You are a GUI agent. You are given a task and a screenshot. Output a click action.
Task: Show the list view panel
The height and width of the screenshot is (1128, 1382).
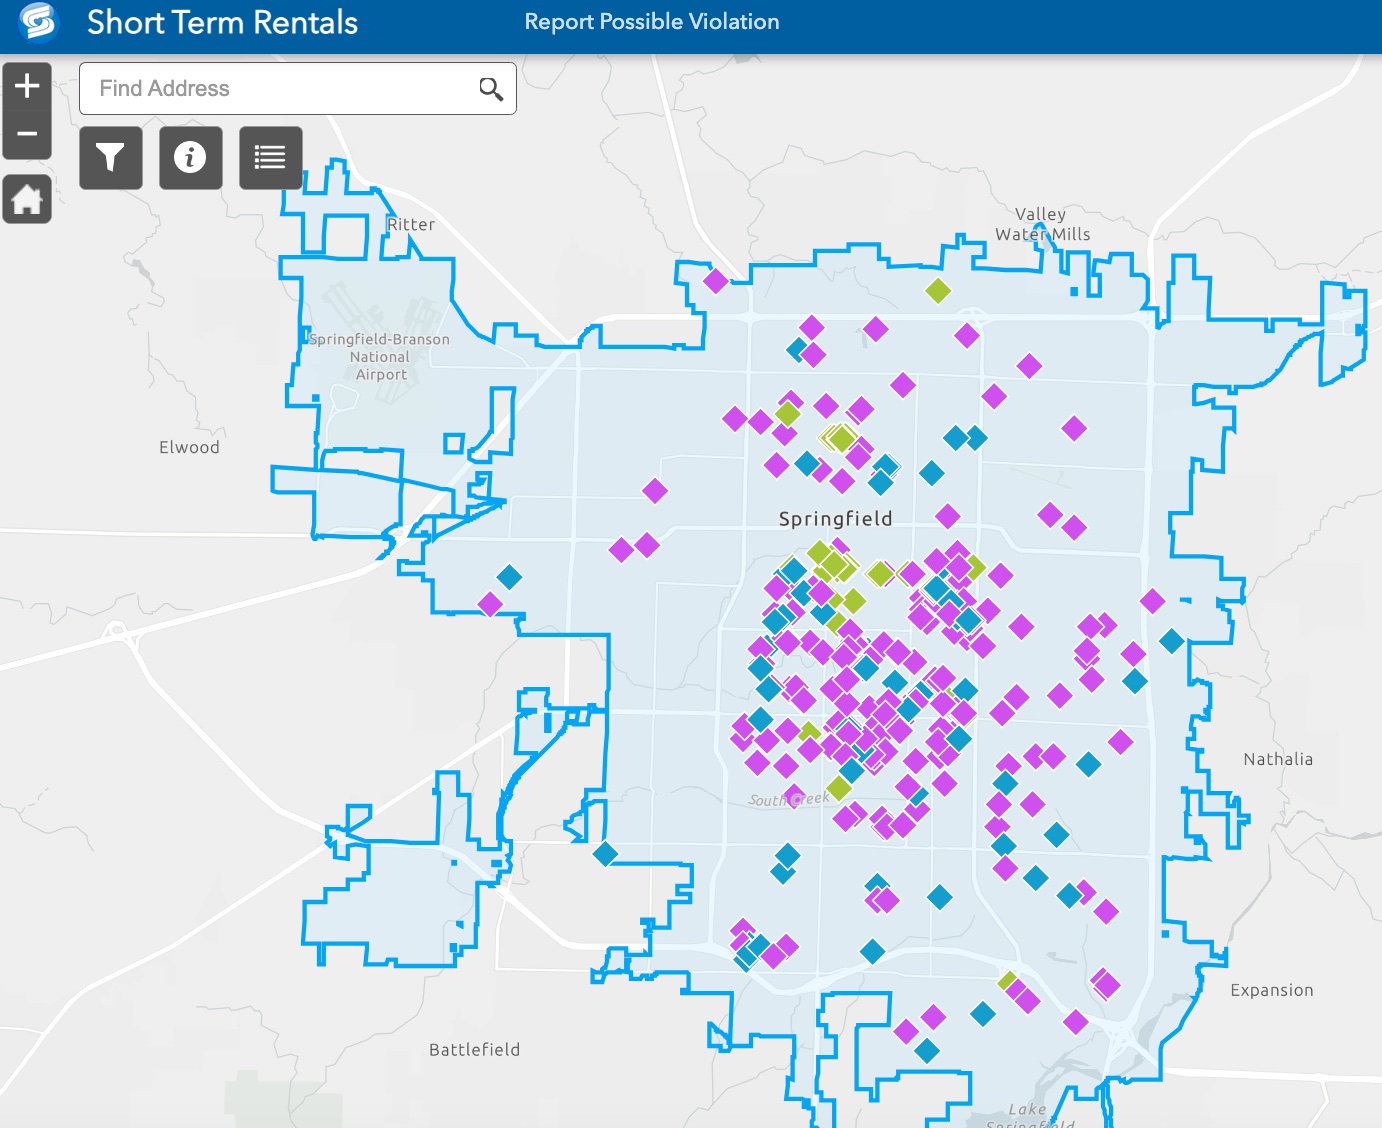[270, 158]
